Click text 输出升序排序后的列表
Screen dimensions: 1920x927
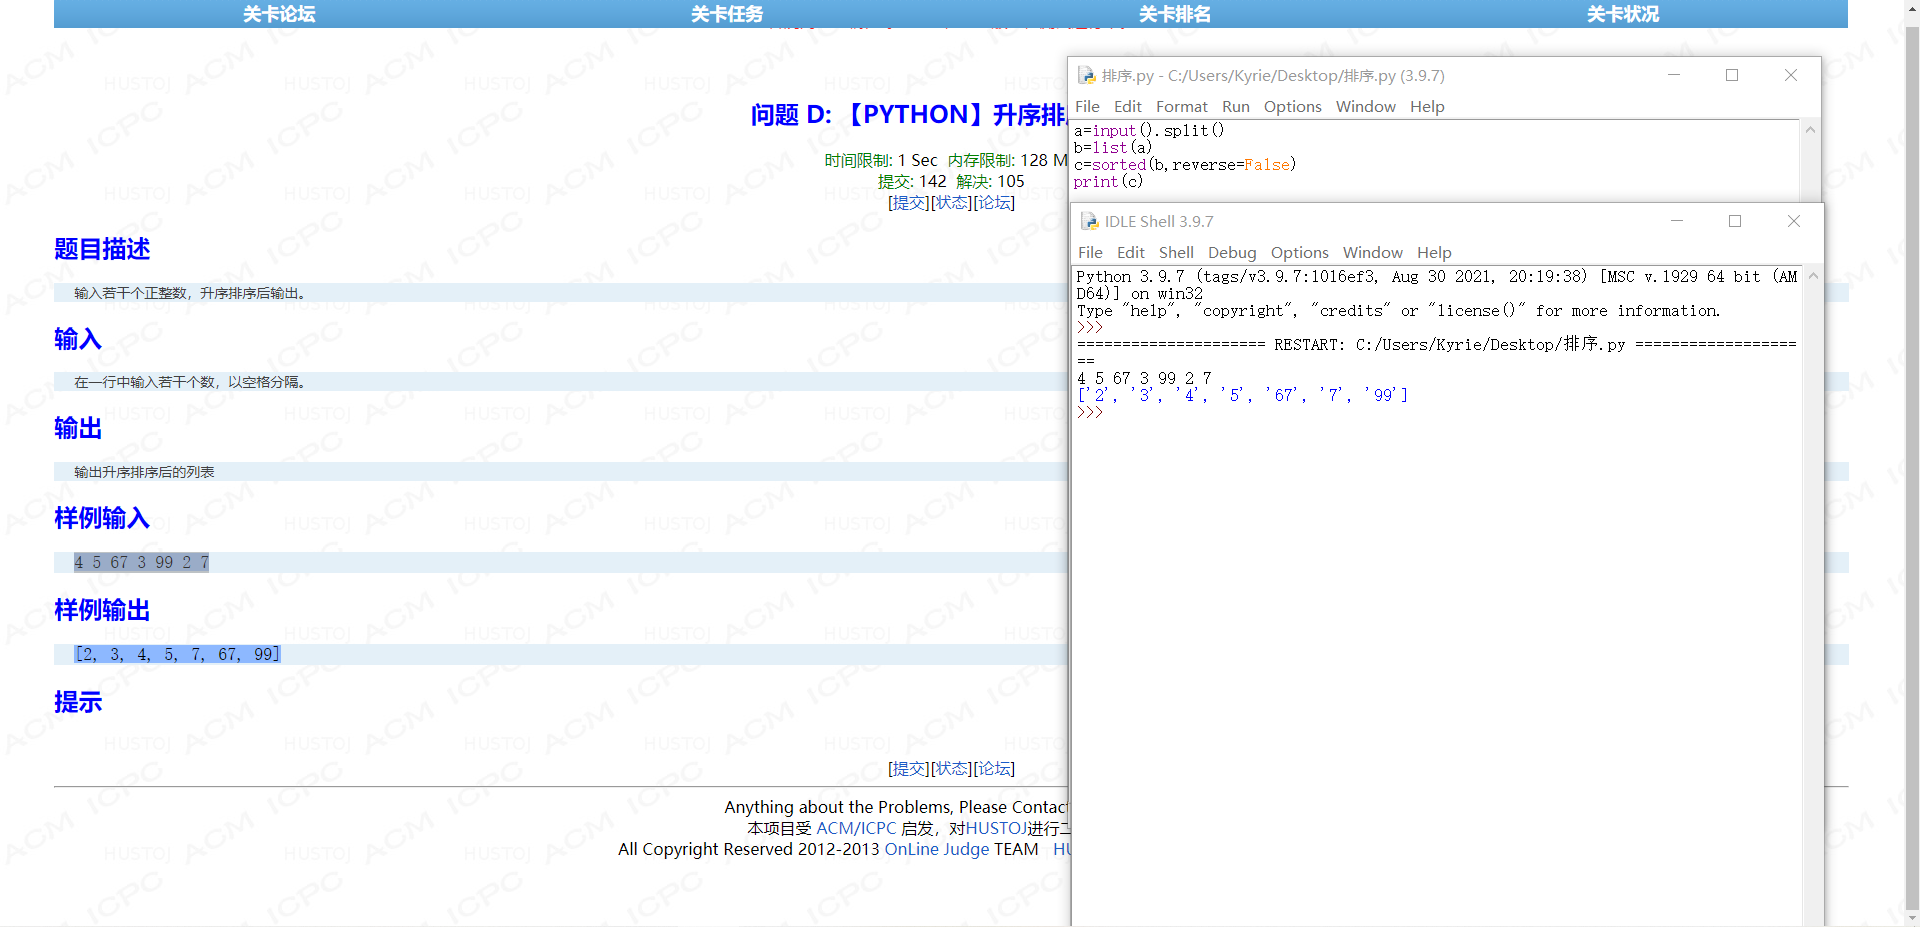144,472
